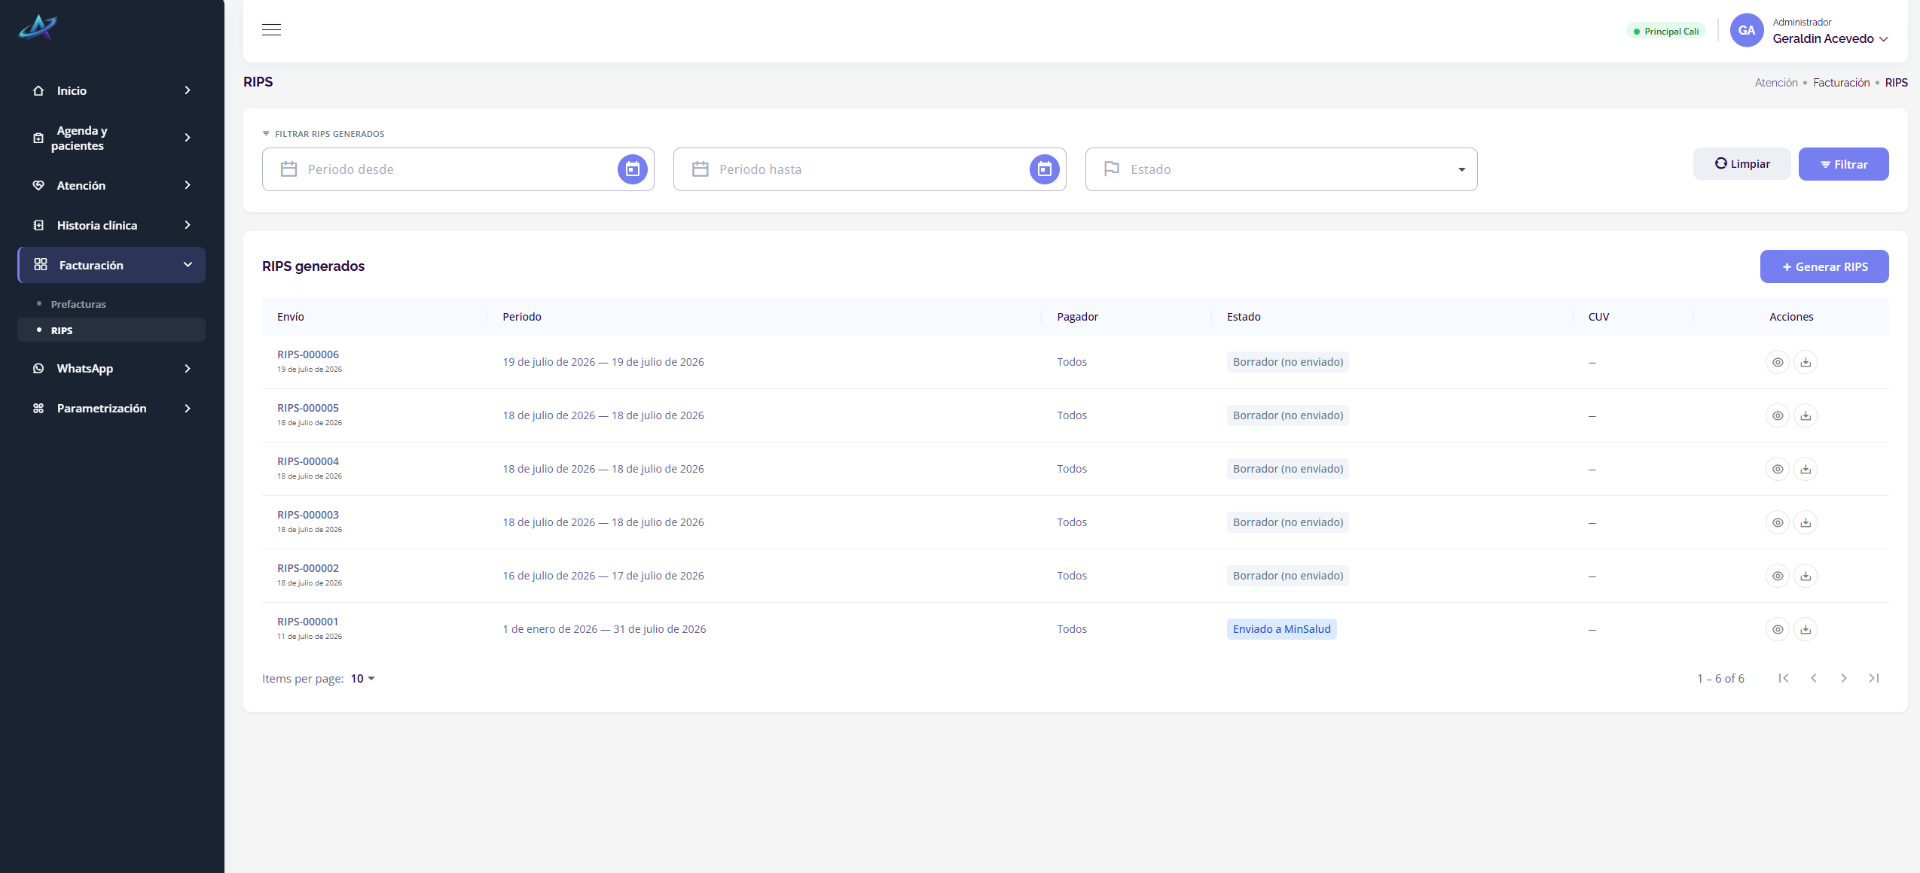Expand Geraldin Acevedo user menu
This screenshot has height=873, width=1920.
click(1830, 39)
